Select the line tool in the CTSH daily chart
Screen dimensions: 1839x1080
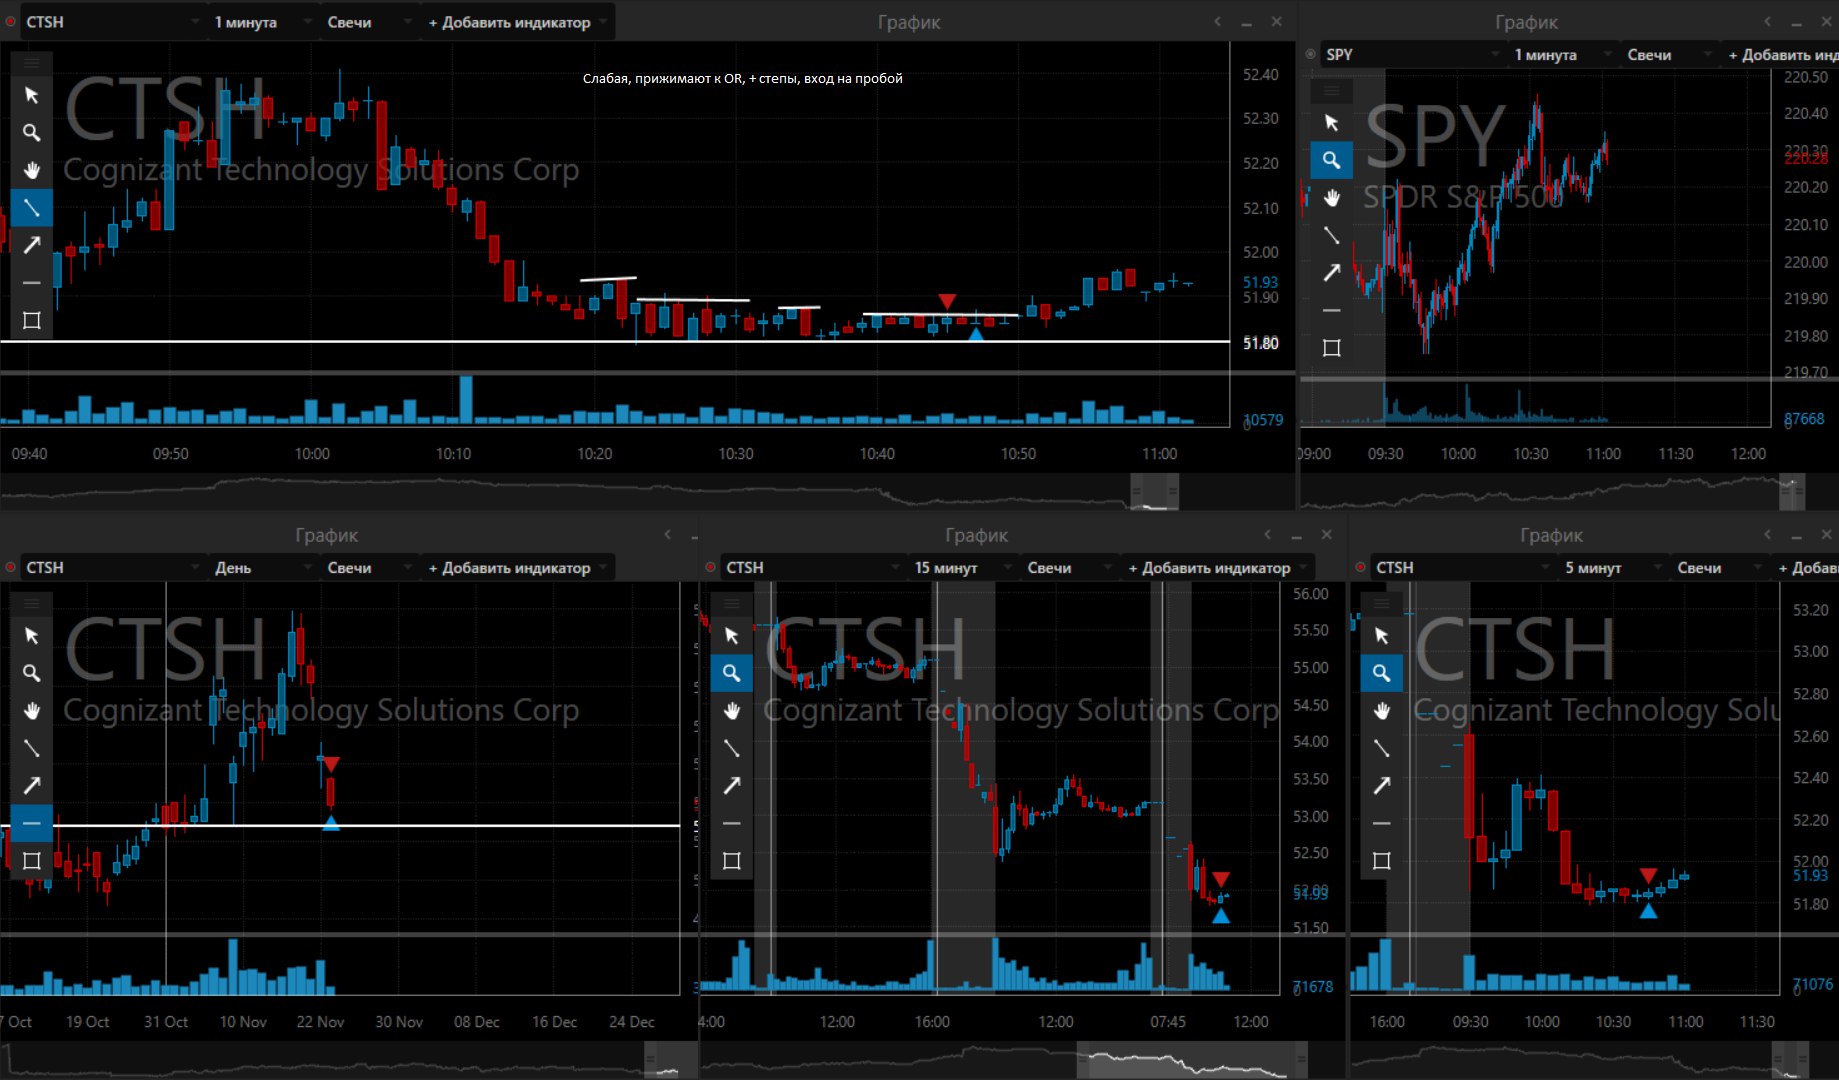(31, 748)
